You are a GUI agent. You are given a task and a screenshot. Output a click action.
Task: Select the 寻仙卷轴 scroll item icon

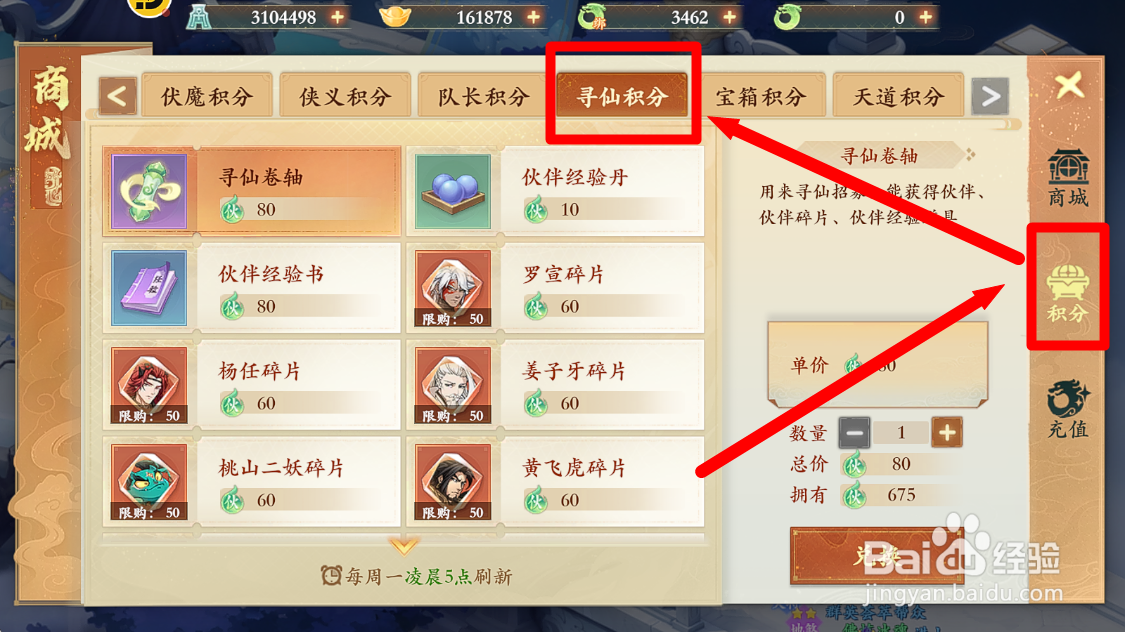coord(149,191)
